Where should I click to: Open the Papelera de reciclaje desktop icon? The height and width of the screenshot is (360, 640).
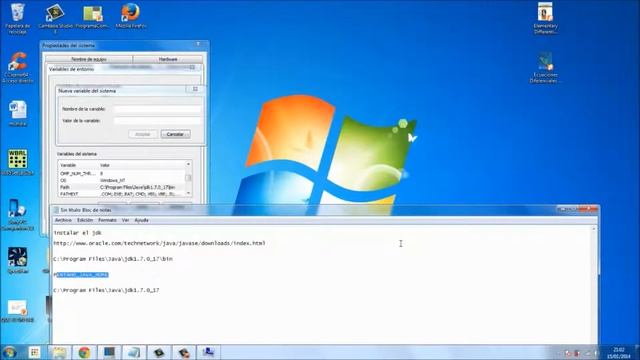17,18
